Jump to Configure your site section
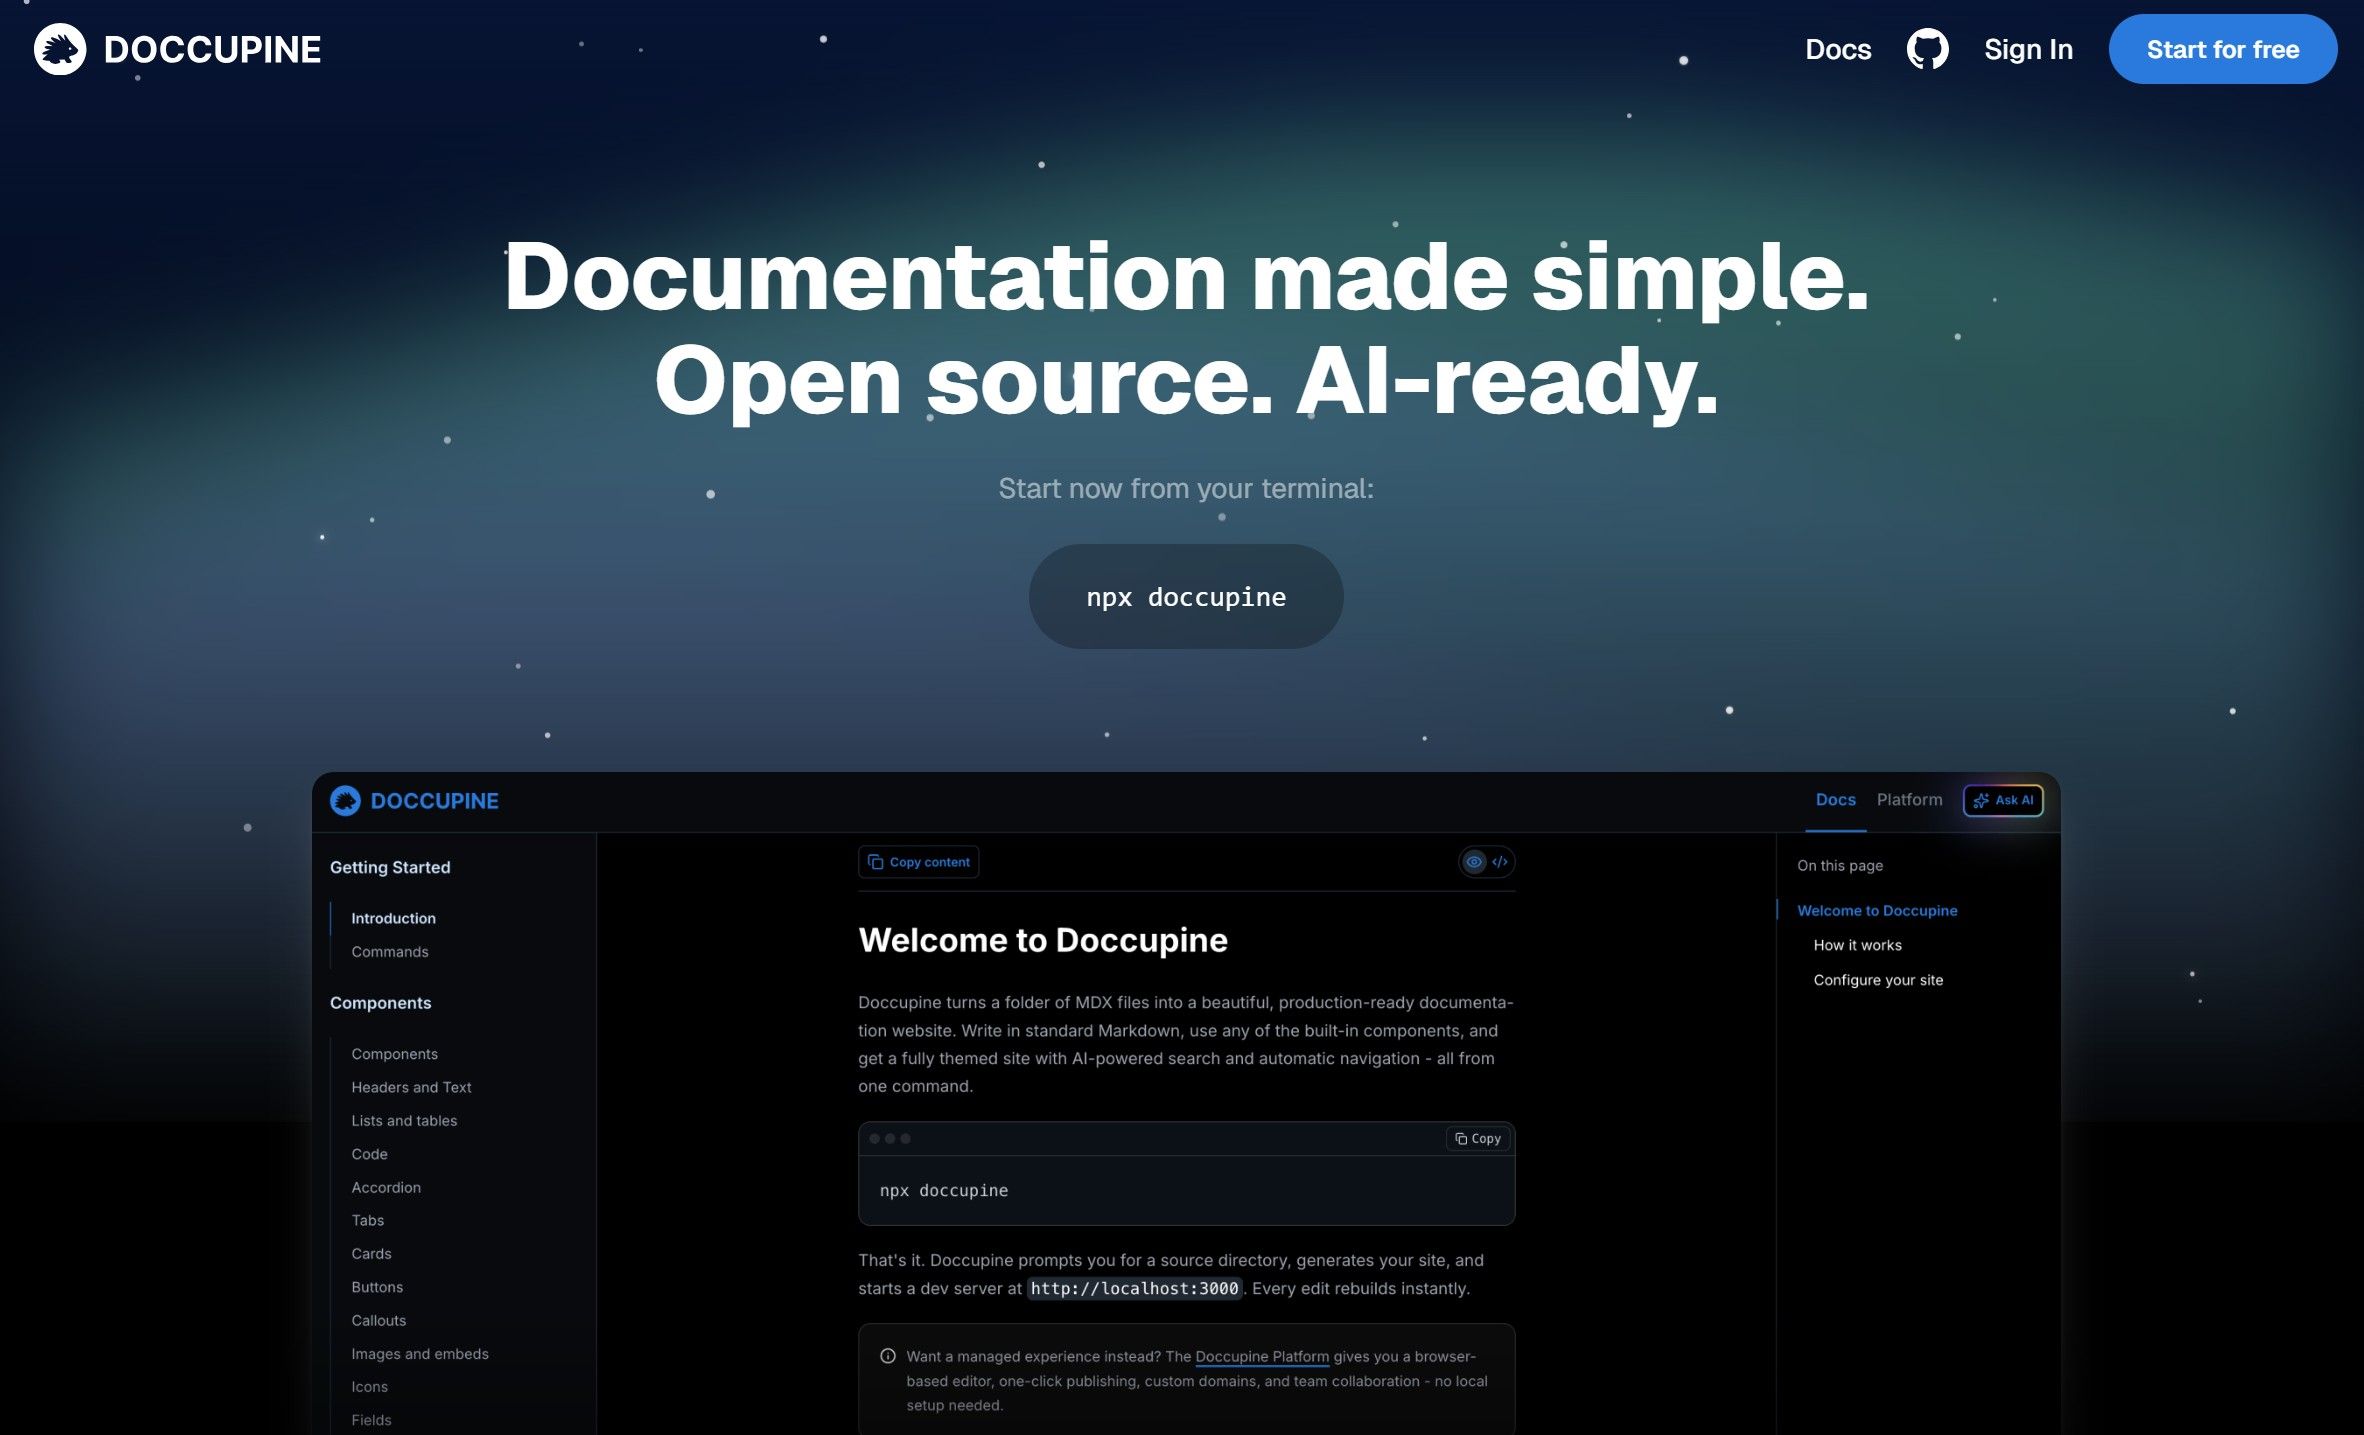 (1878, 980)
